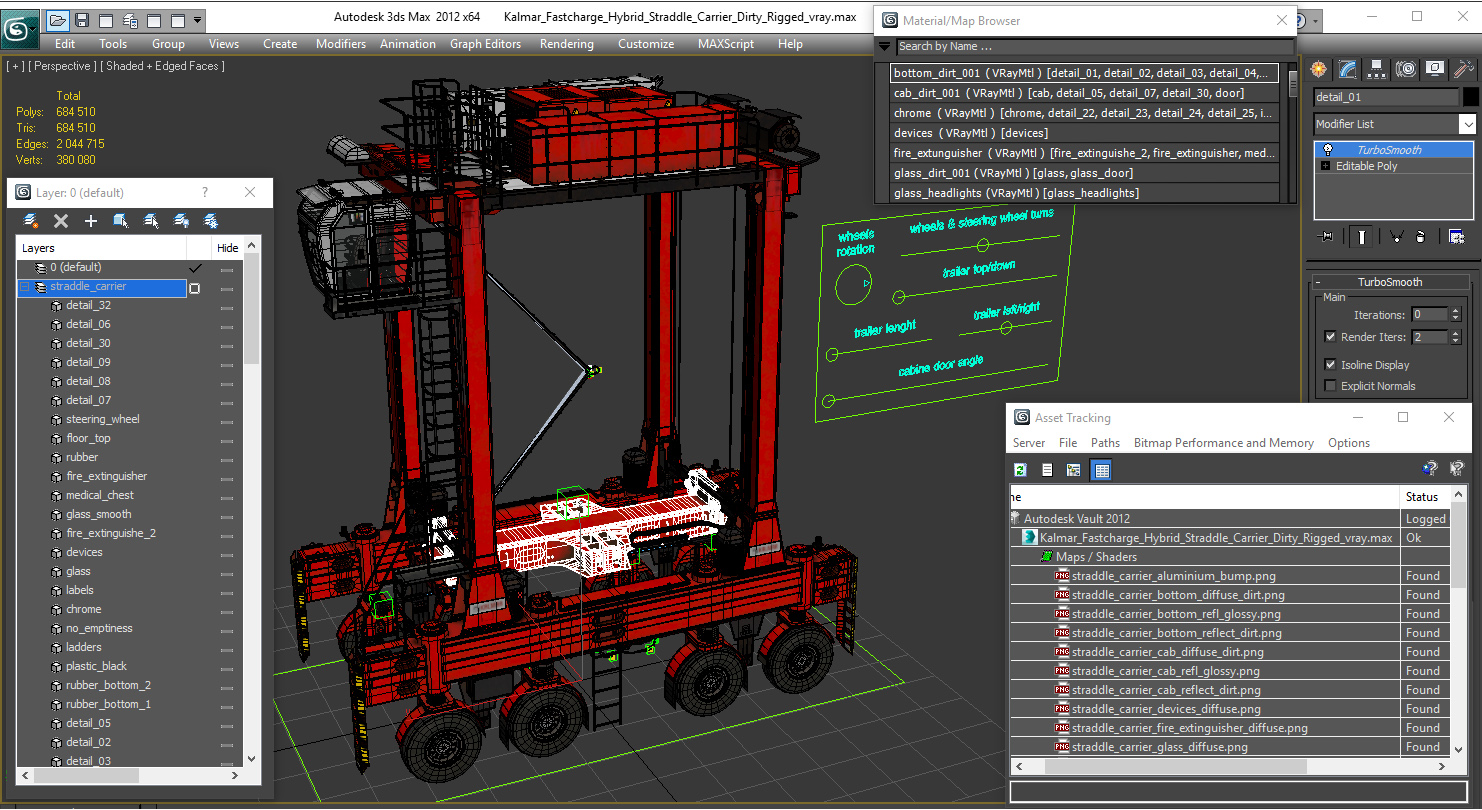Toggle the Render Iters checkbox

point(1330,337)
